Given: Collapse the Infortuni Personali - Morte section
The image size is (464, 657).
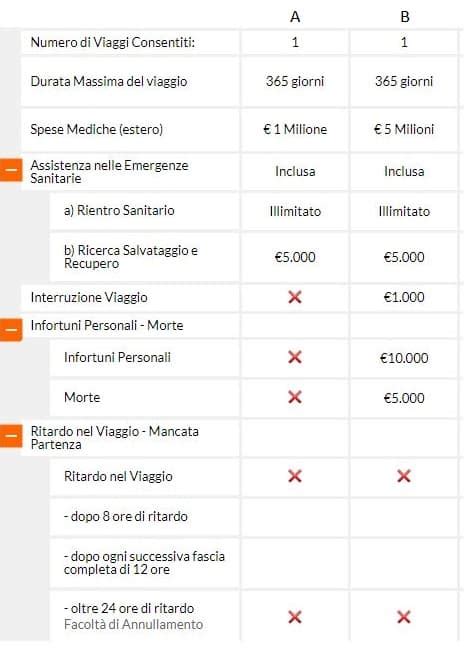Looking at the screenshot, I should [x=11, y=329].
